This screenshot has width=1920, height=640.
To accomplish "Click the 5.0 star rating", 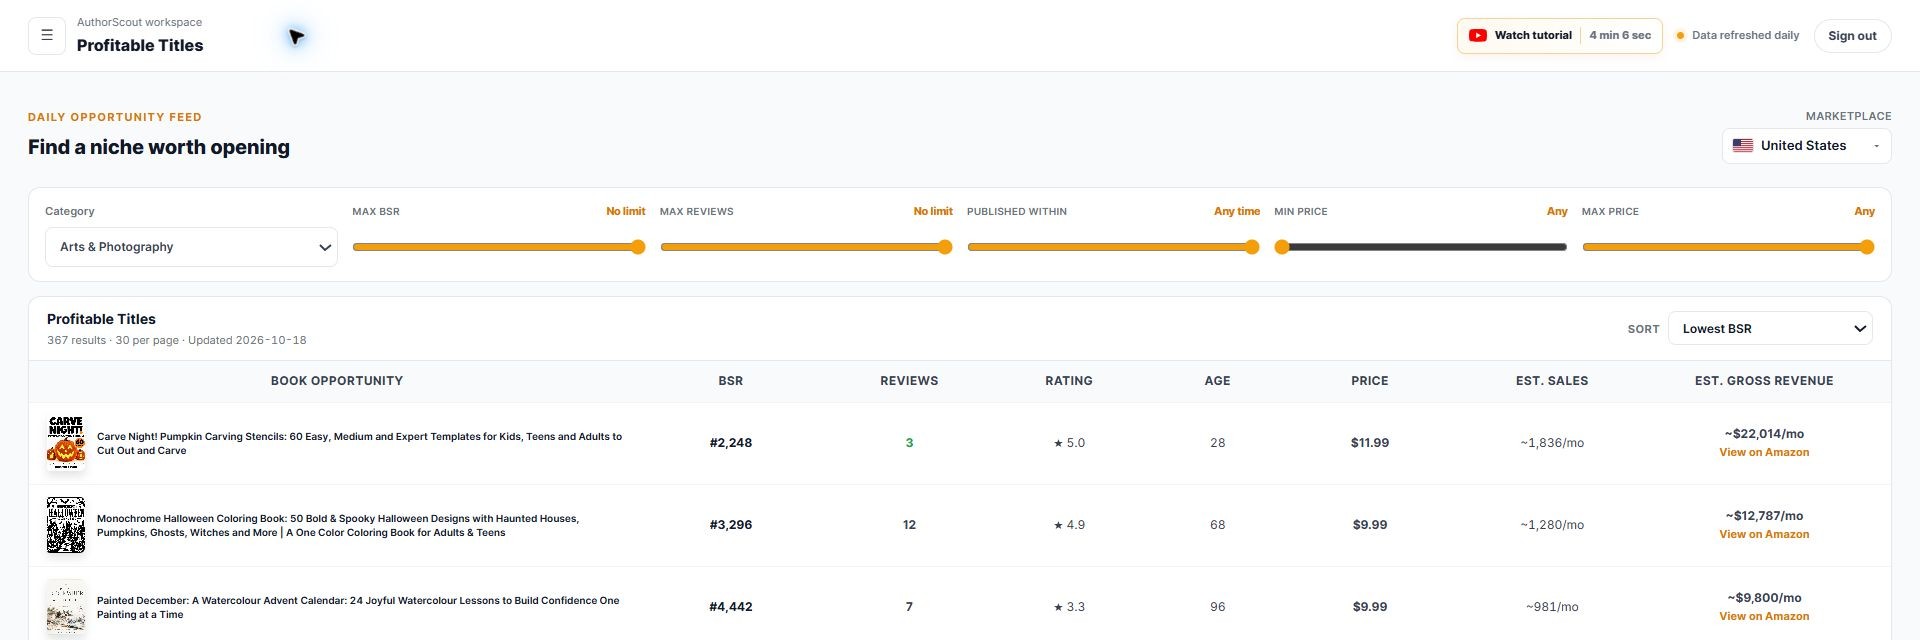I will [x=1069, y=443].
